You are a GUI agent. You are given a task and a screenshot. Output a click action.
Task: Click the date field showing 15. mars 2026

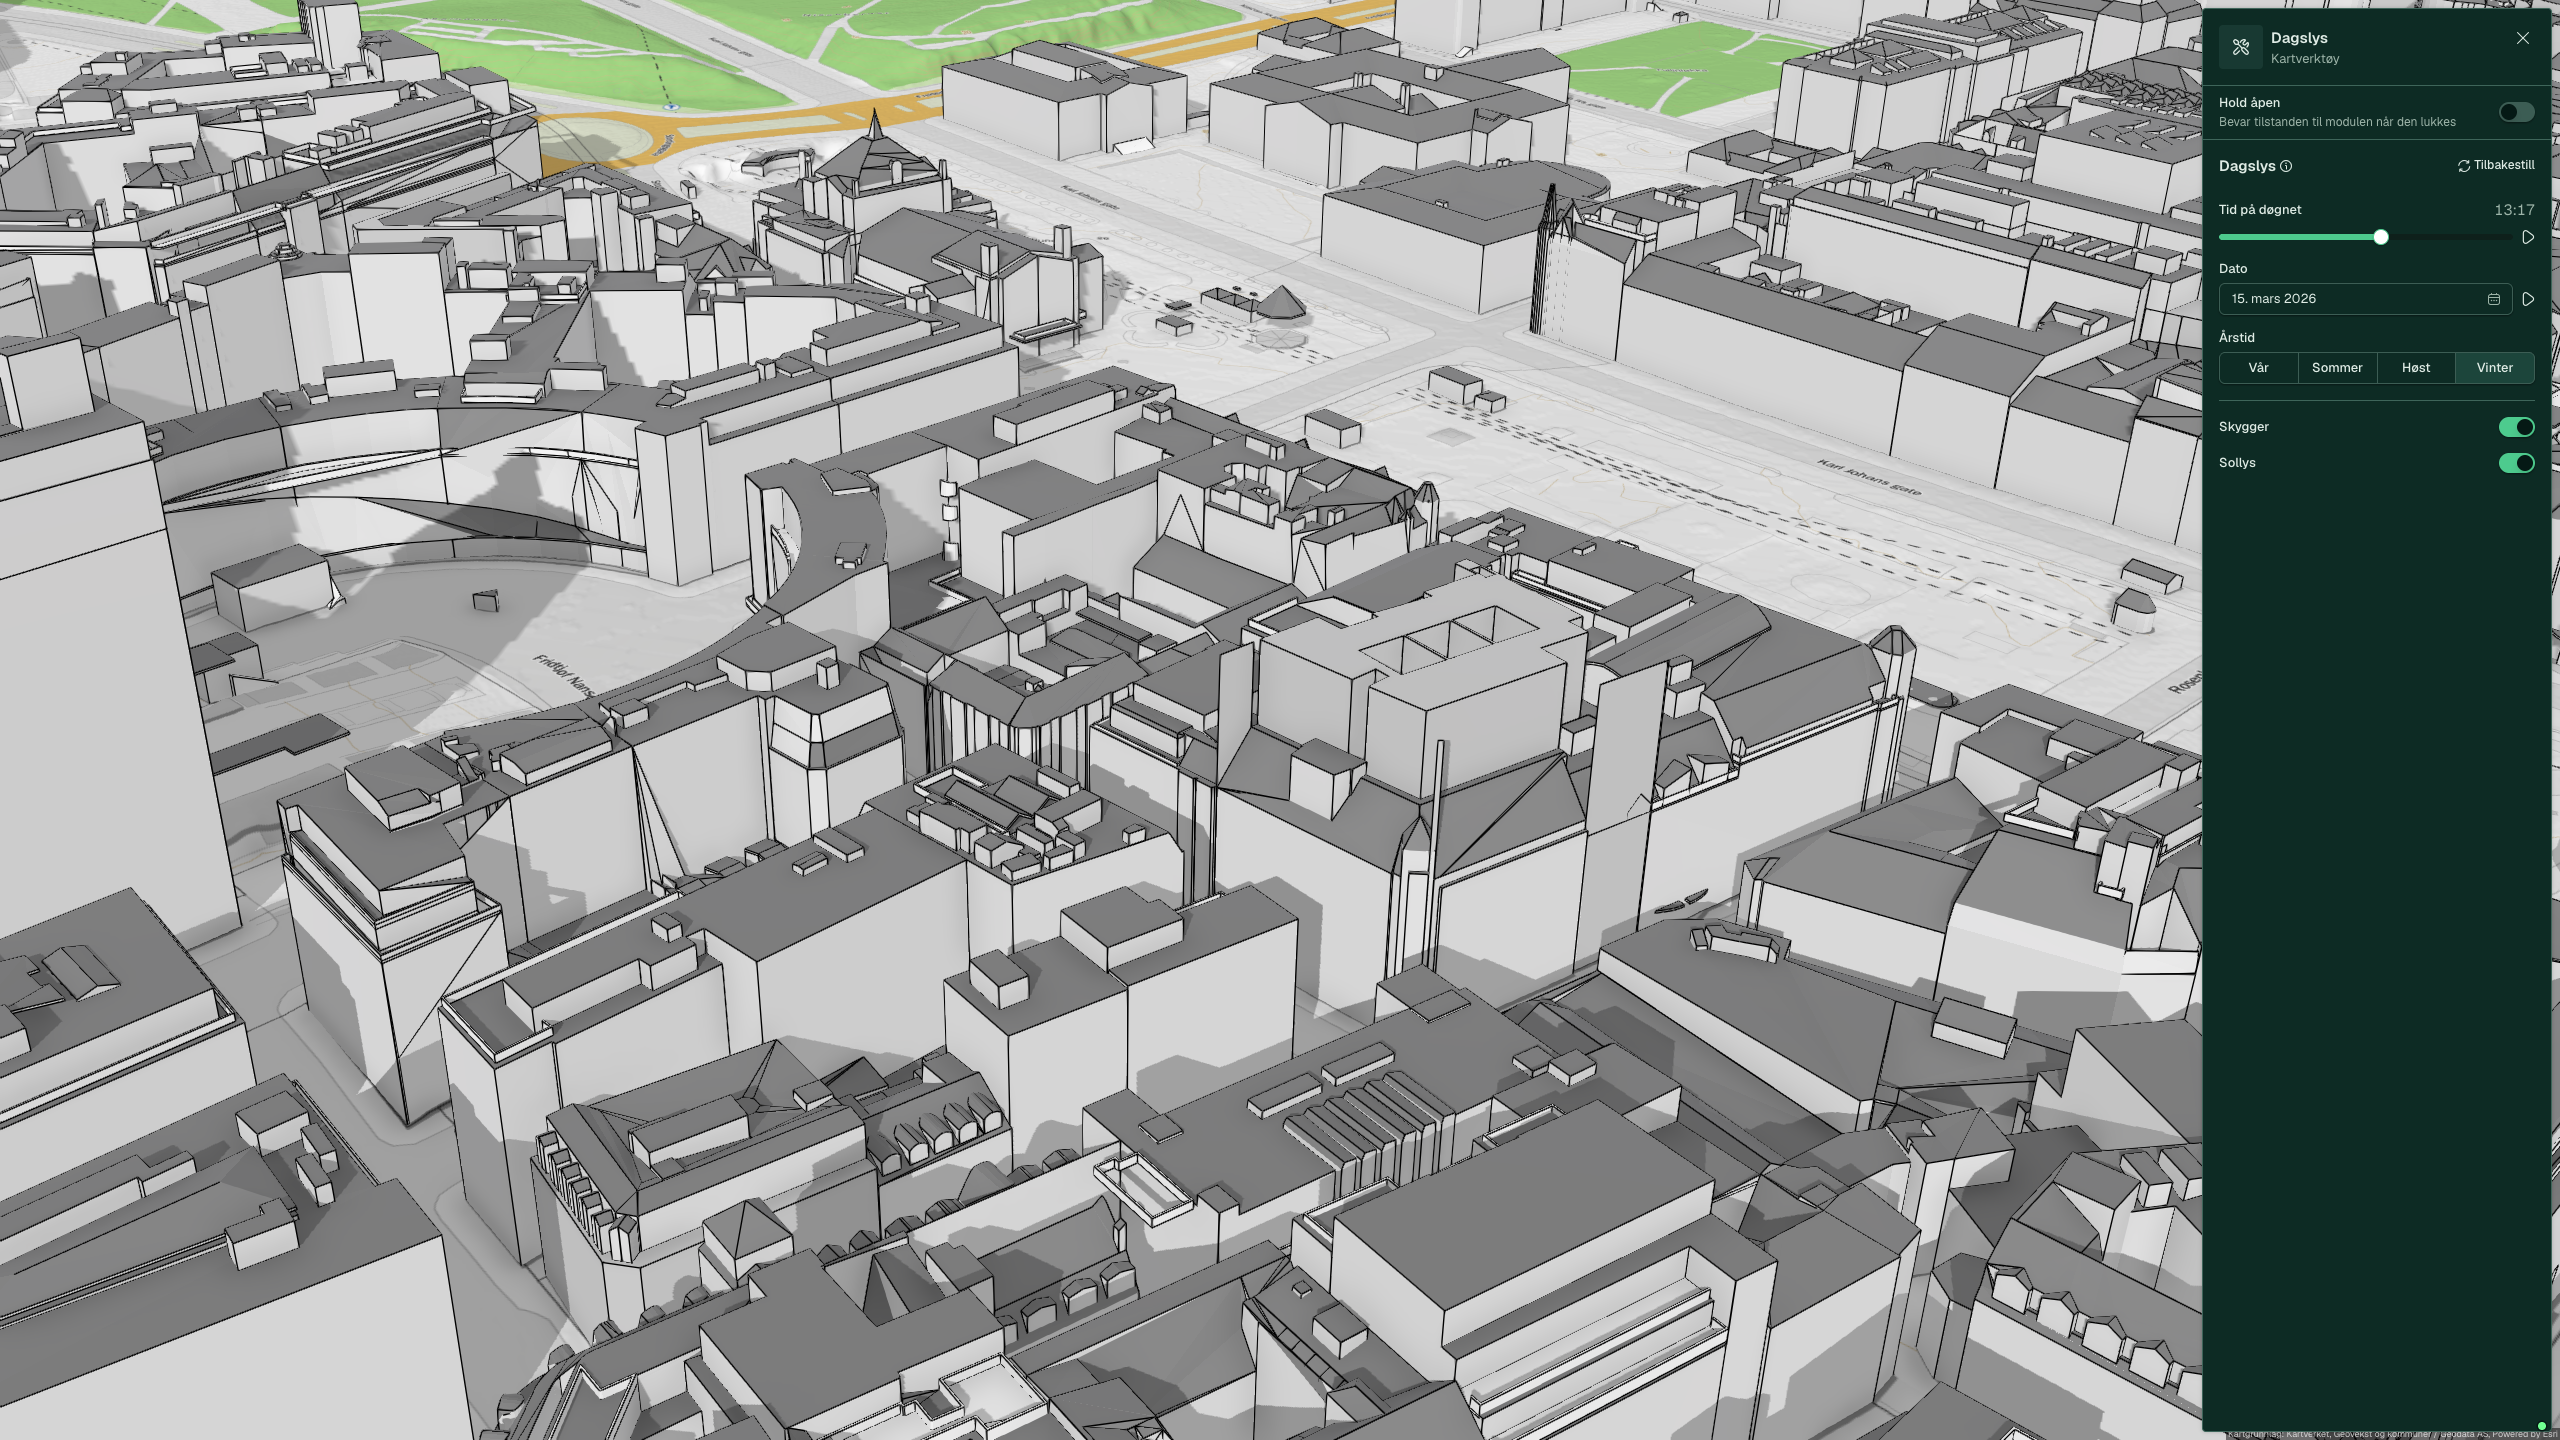pyautogui.click(x=2365, y=299)
